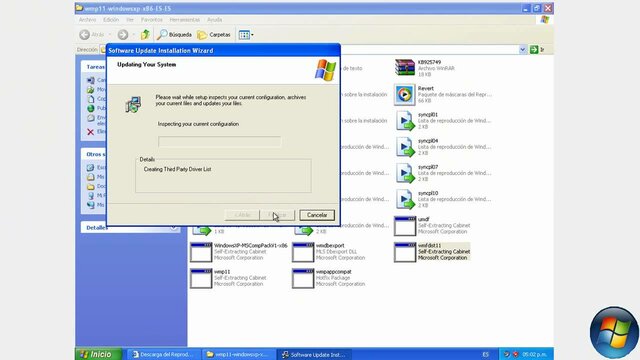Click the Carpetas toolbar button
640x360 pixels.
click(214, 35)
